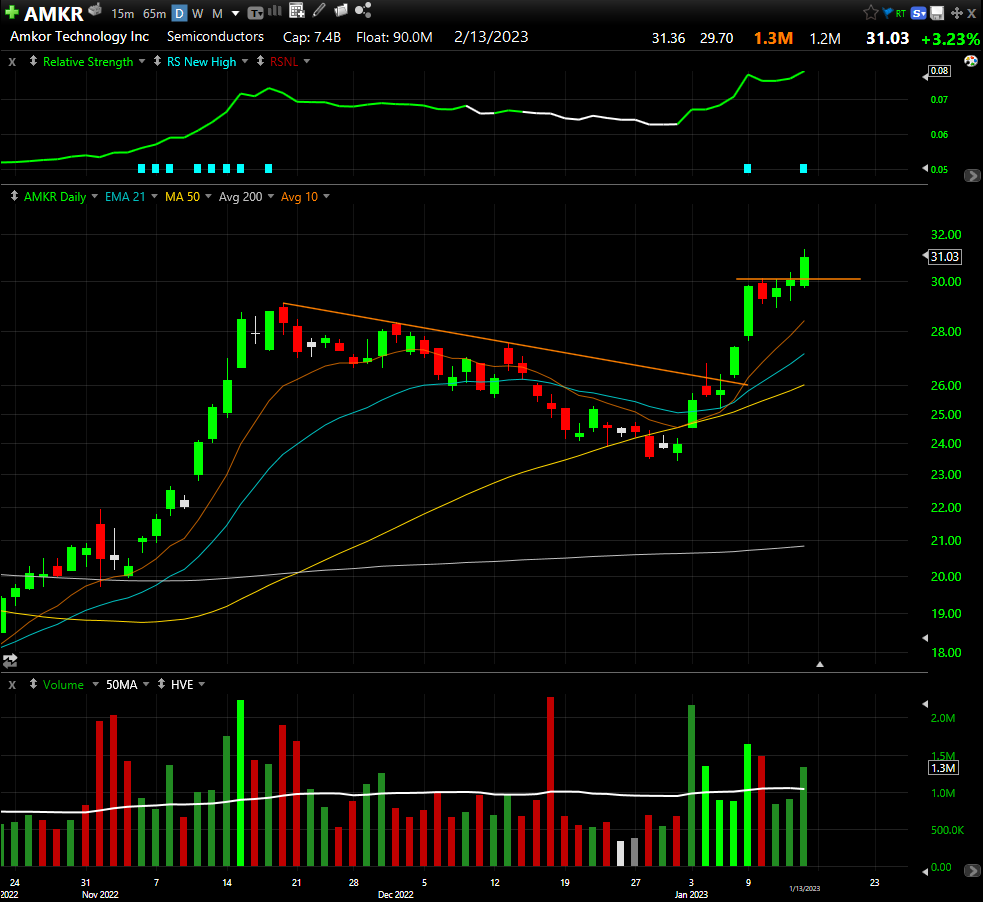Click the 1.3M volume marker on the volume scale
This screenshot has width=983, height=902.
[943, 768]
